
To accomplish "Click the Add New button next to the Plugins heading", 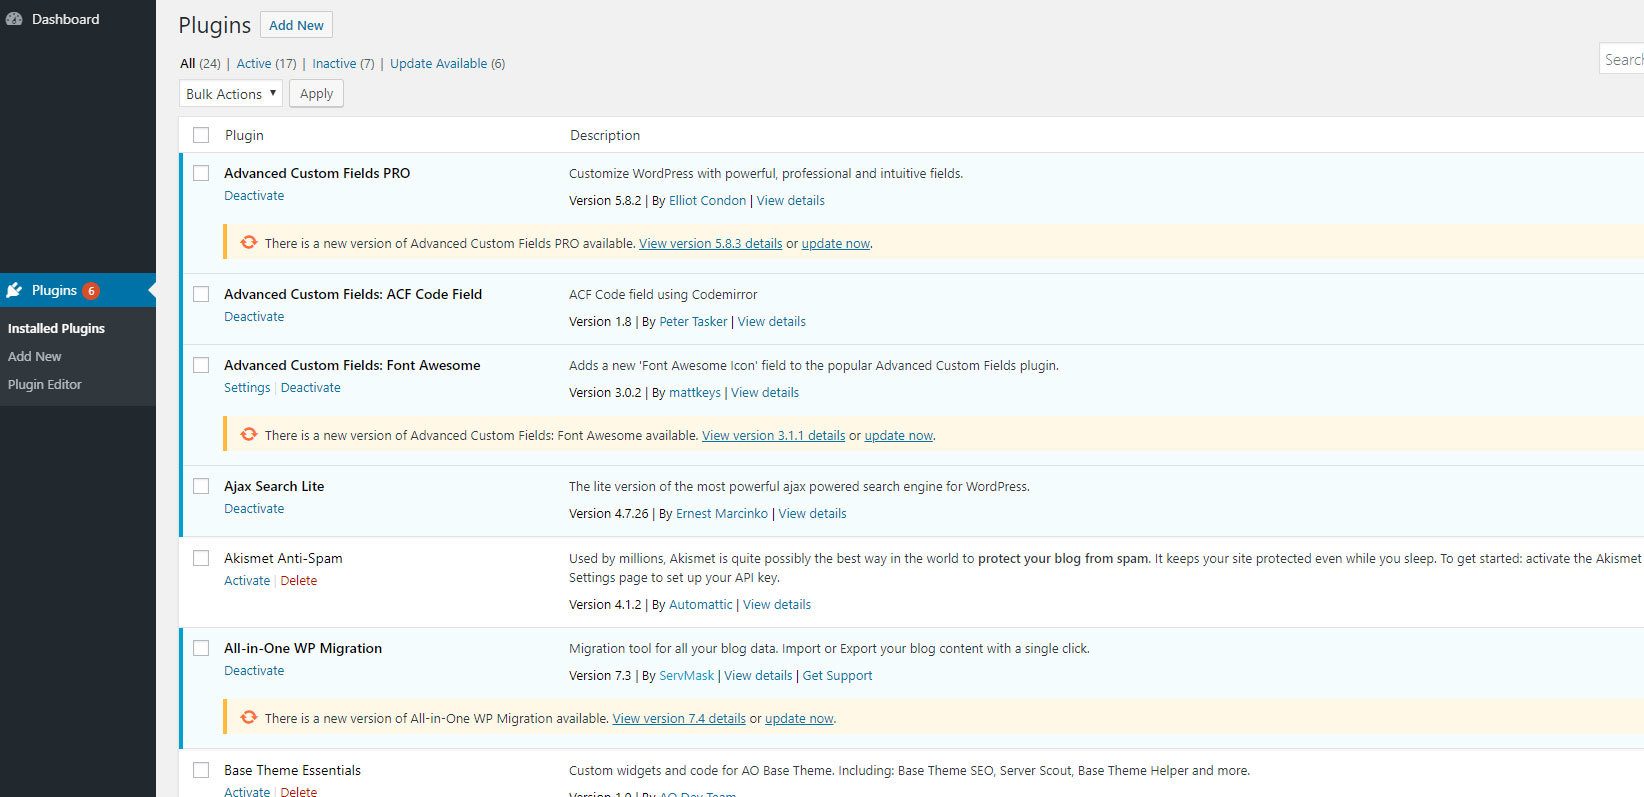I will [x=296, y=25].
